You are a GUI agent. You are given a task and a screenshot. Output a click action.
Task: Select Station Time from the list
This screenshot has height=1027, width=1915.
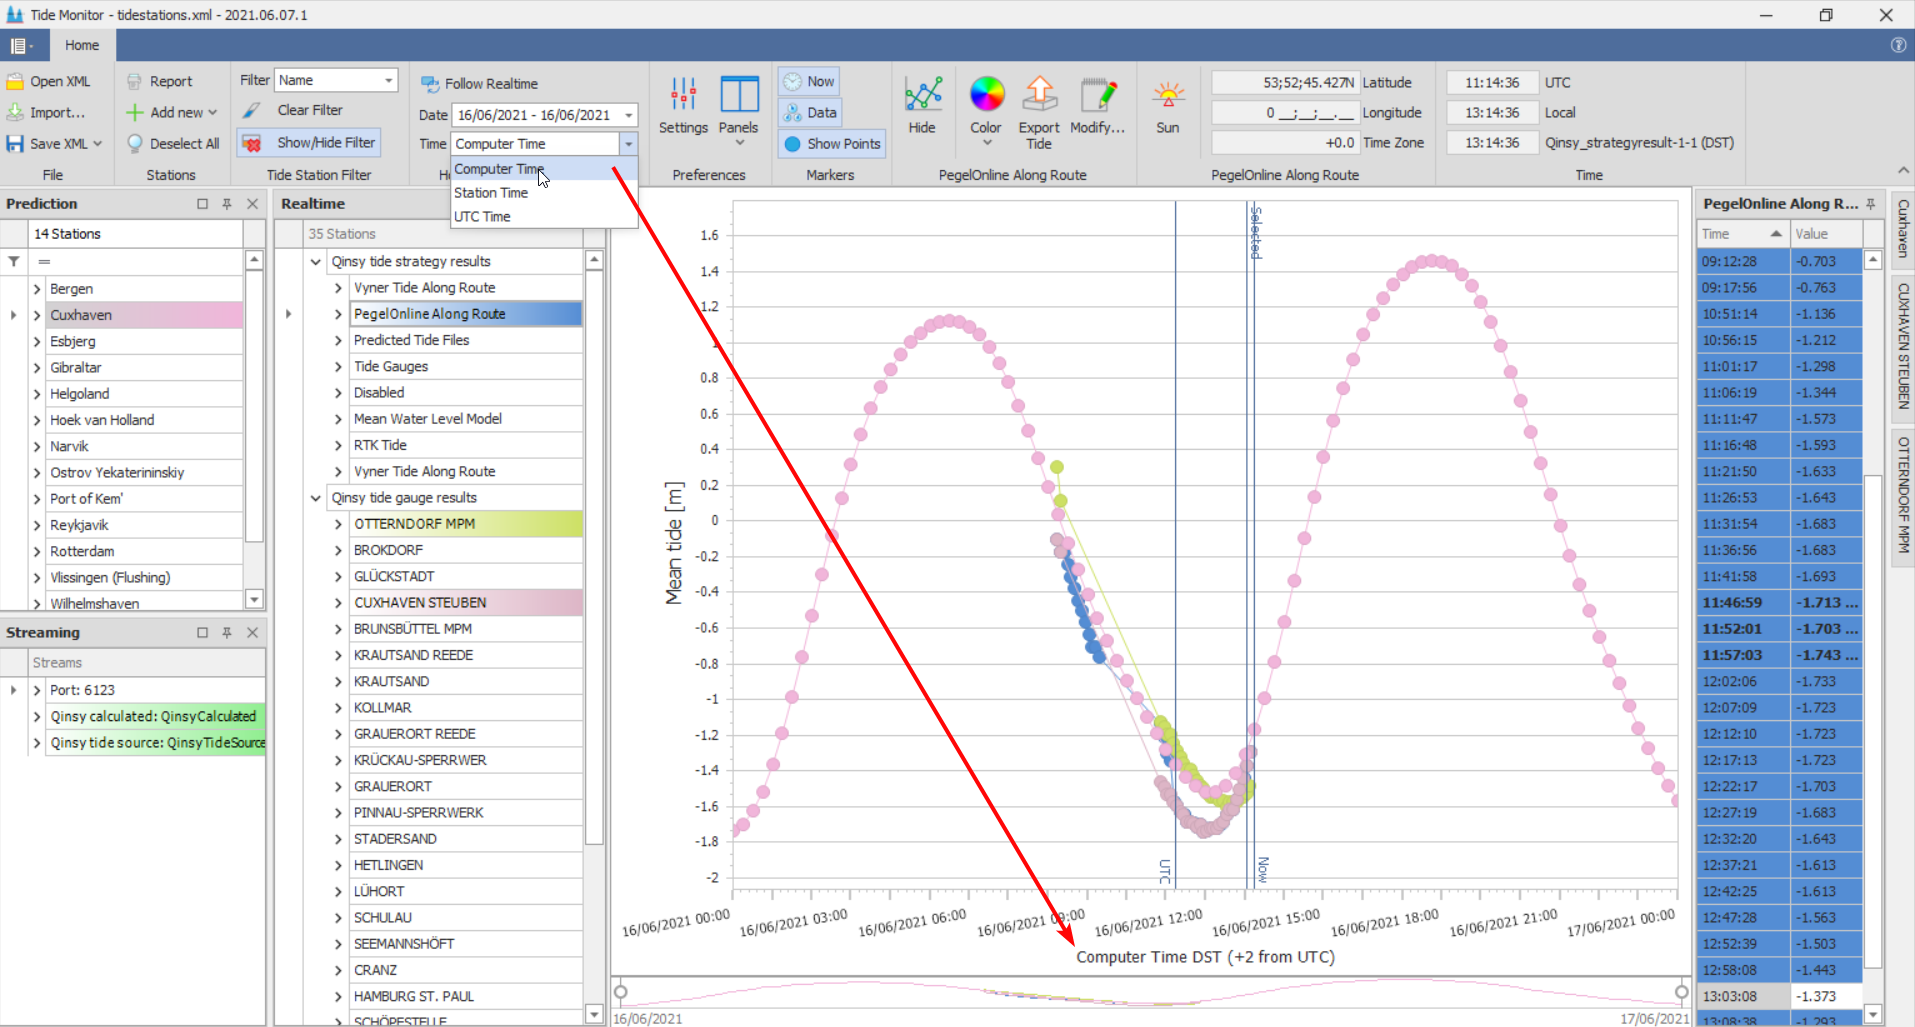tap(491, 193)
